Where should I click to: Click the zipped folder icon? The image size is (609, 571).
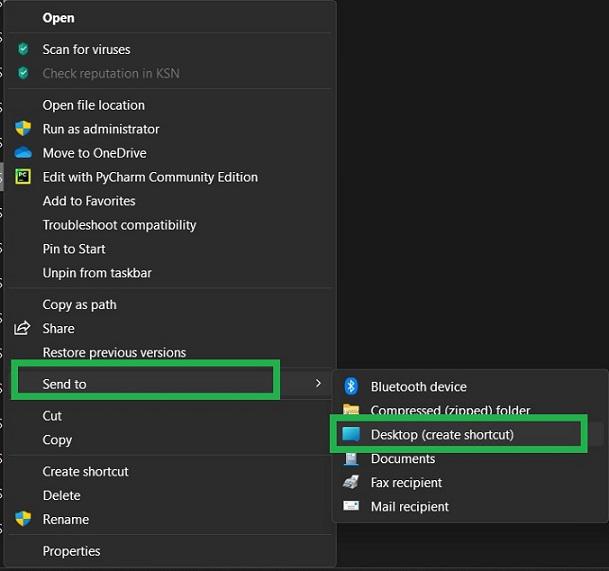click(351, 410)
